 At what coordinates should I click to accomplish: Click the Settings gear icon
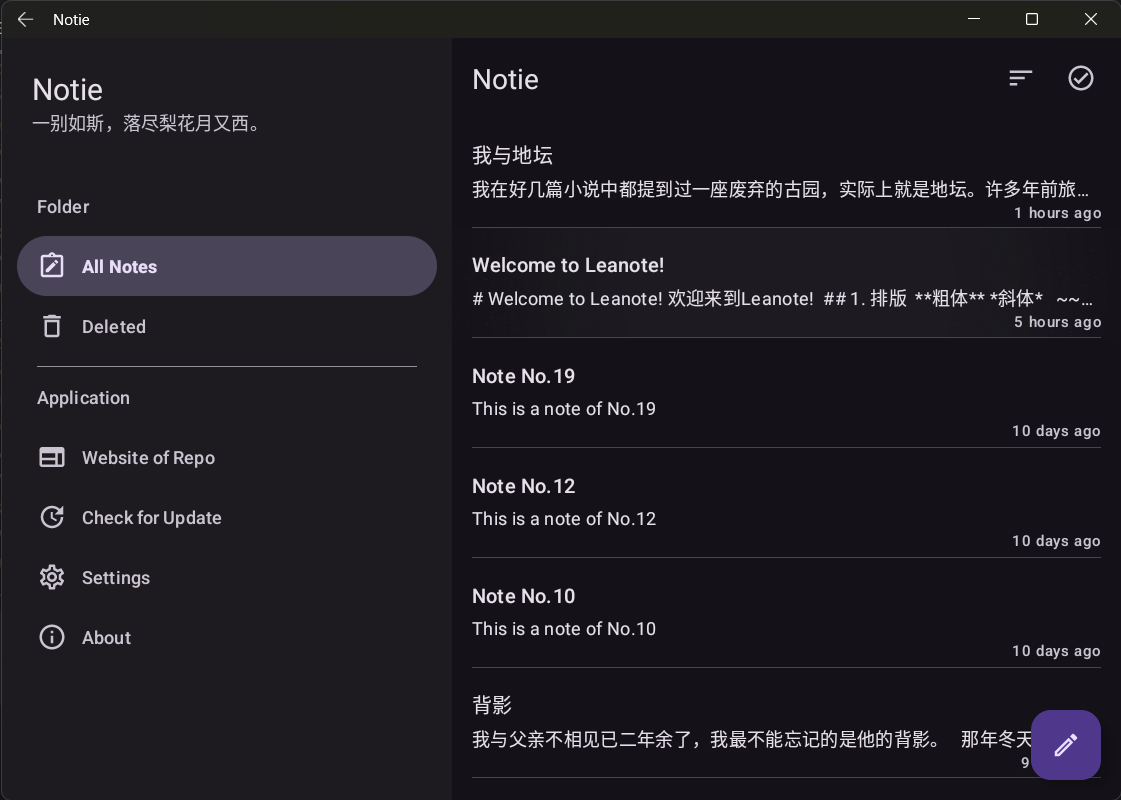click(x=51, y=577)
